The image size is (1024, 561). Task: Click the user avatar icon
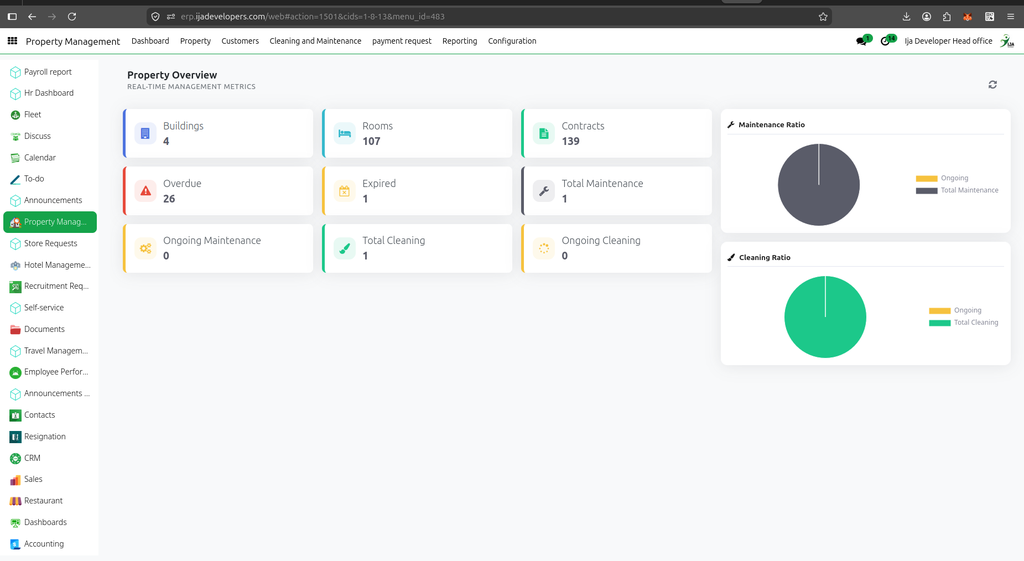click(1007, 41)
